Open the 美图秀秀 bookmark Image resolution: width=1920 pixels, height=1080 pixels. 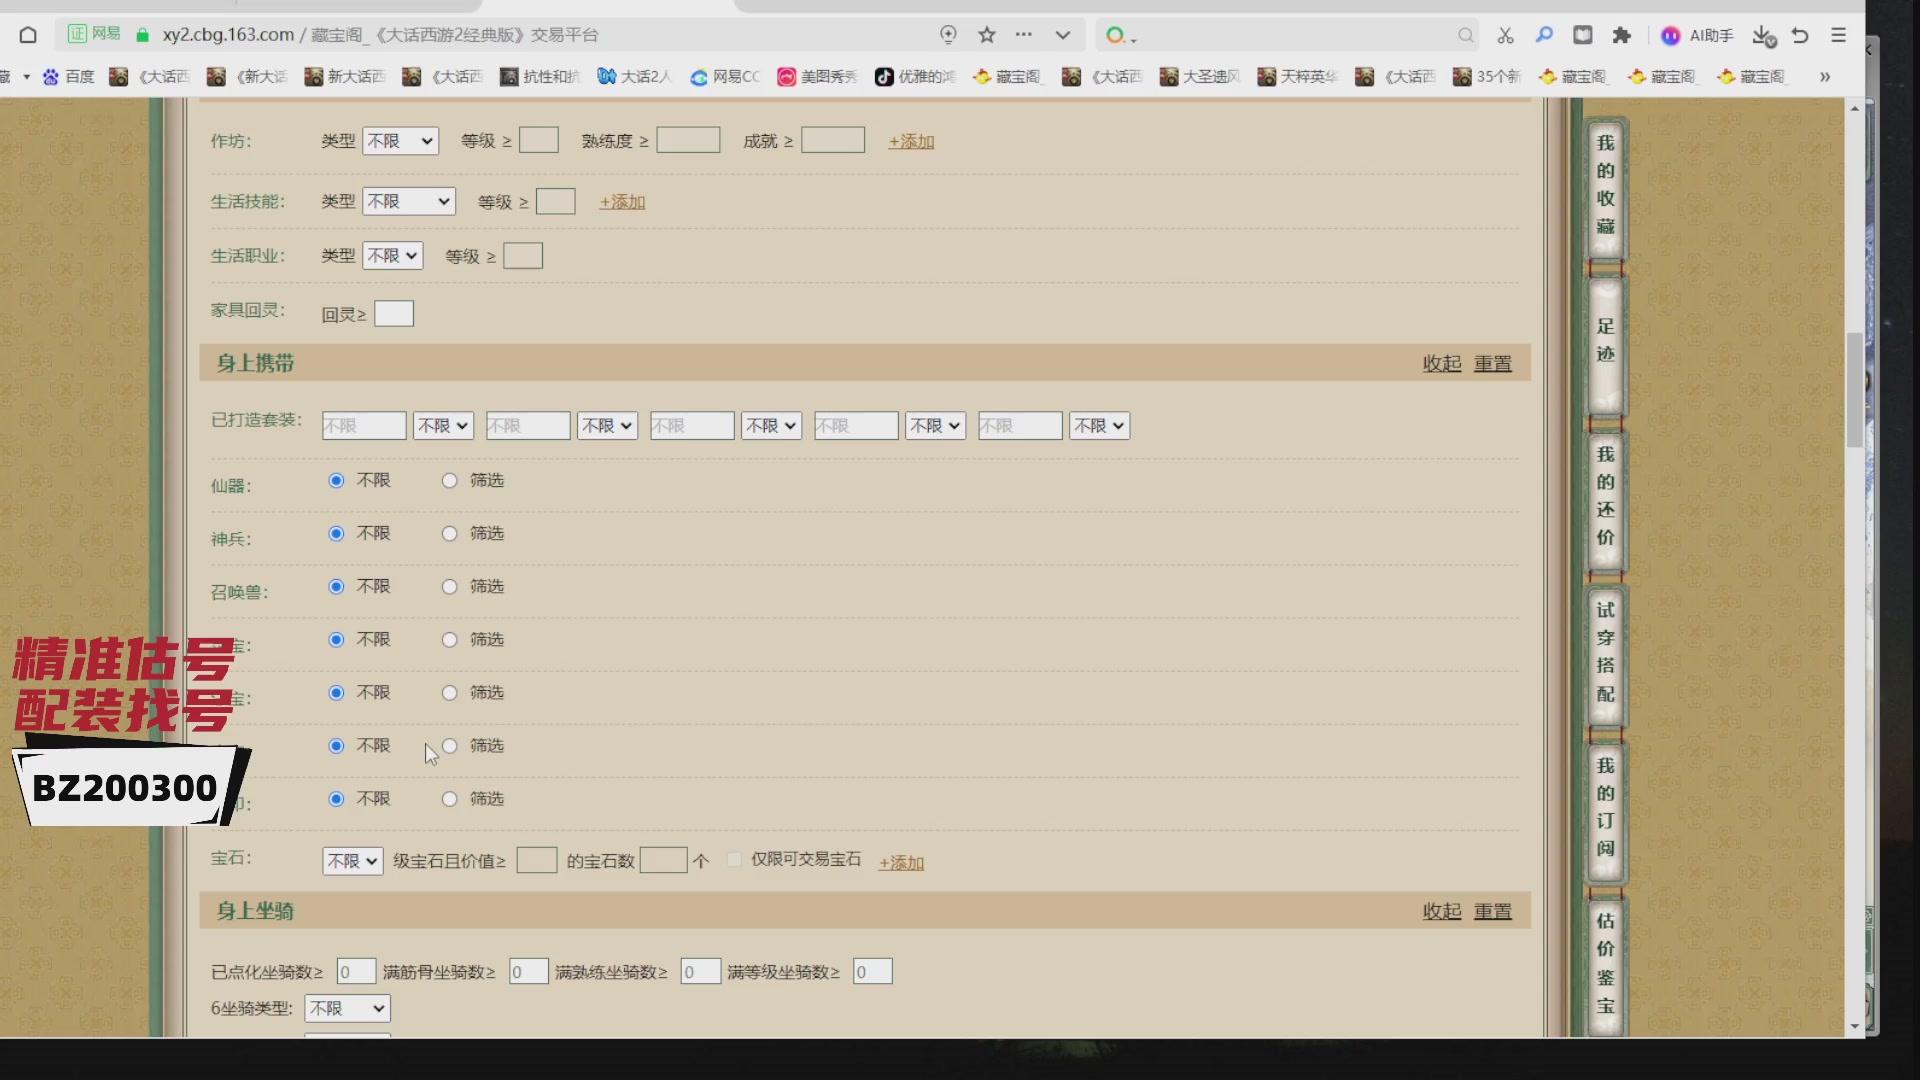point(817,76)
